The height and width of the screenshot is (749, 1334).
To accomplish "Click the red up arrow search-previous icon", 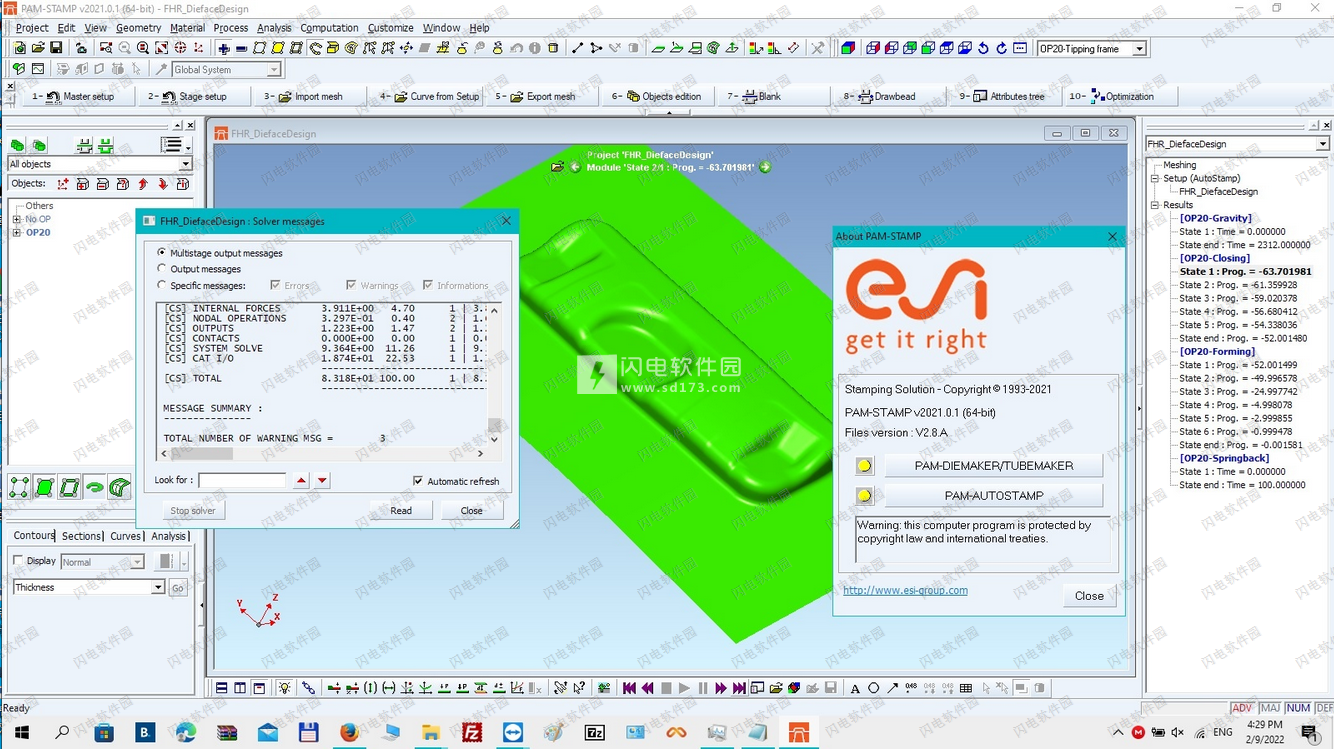I will (301, 481).
